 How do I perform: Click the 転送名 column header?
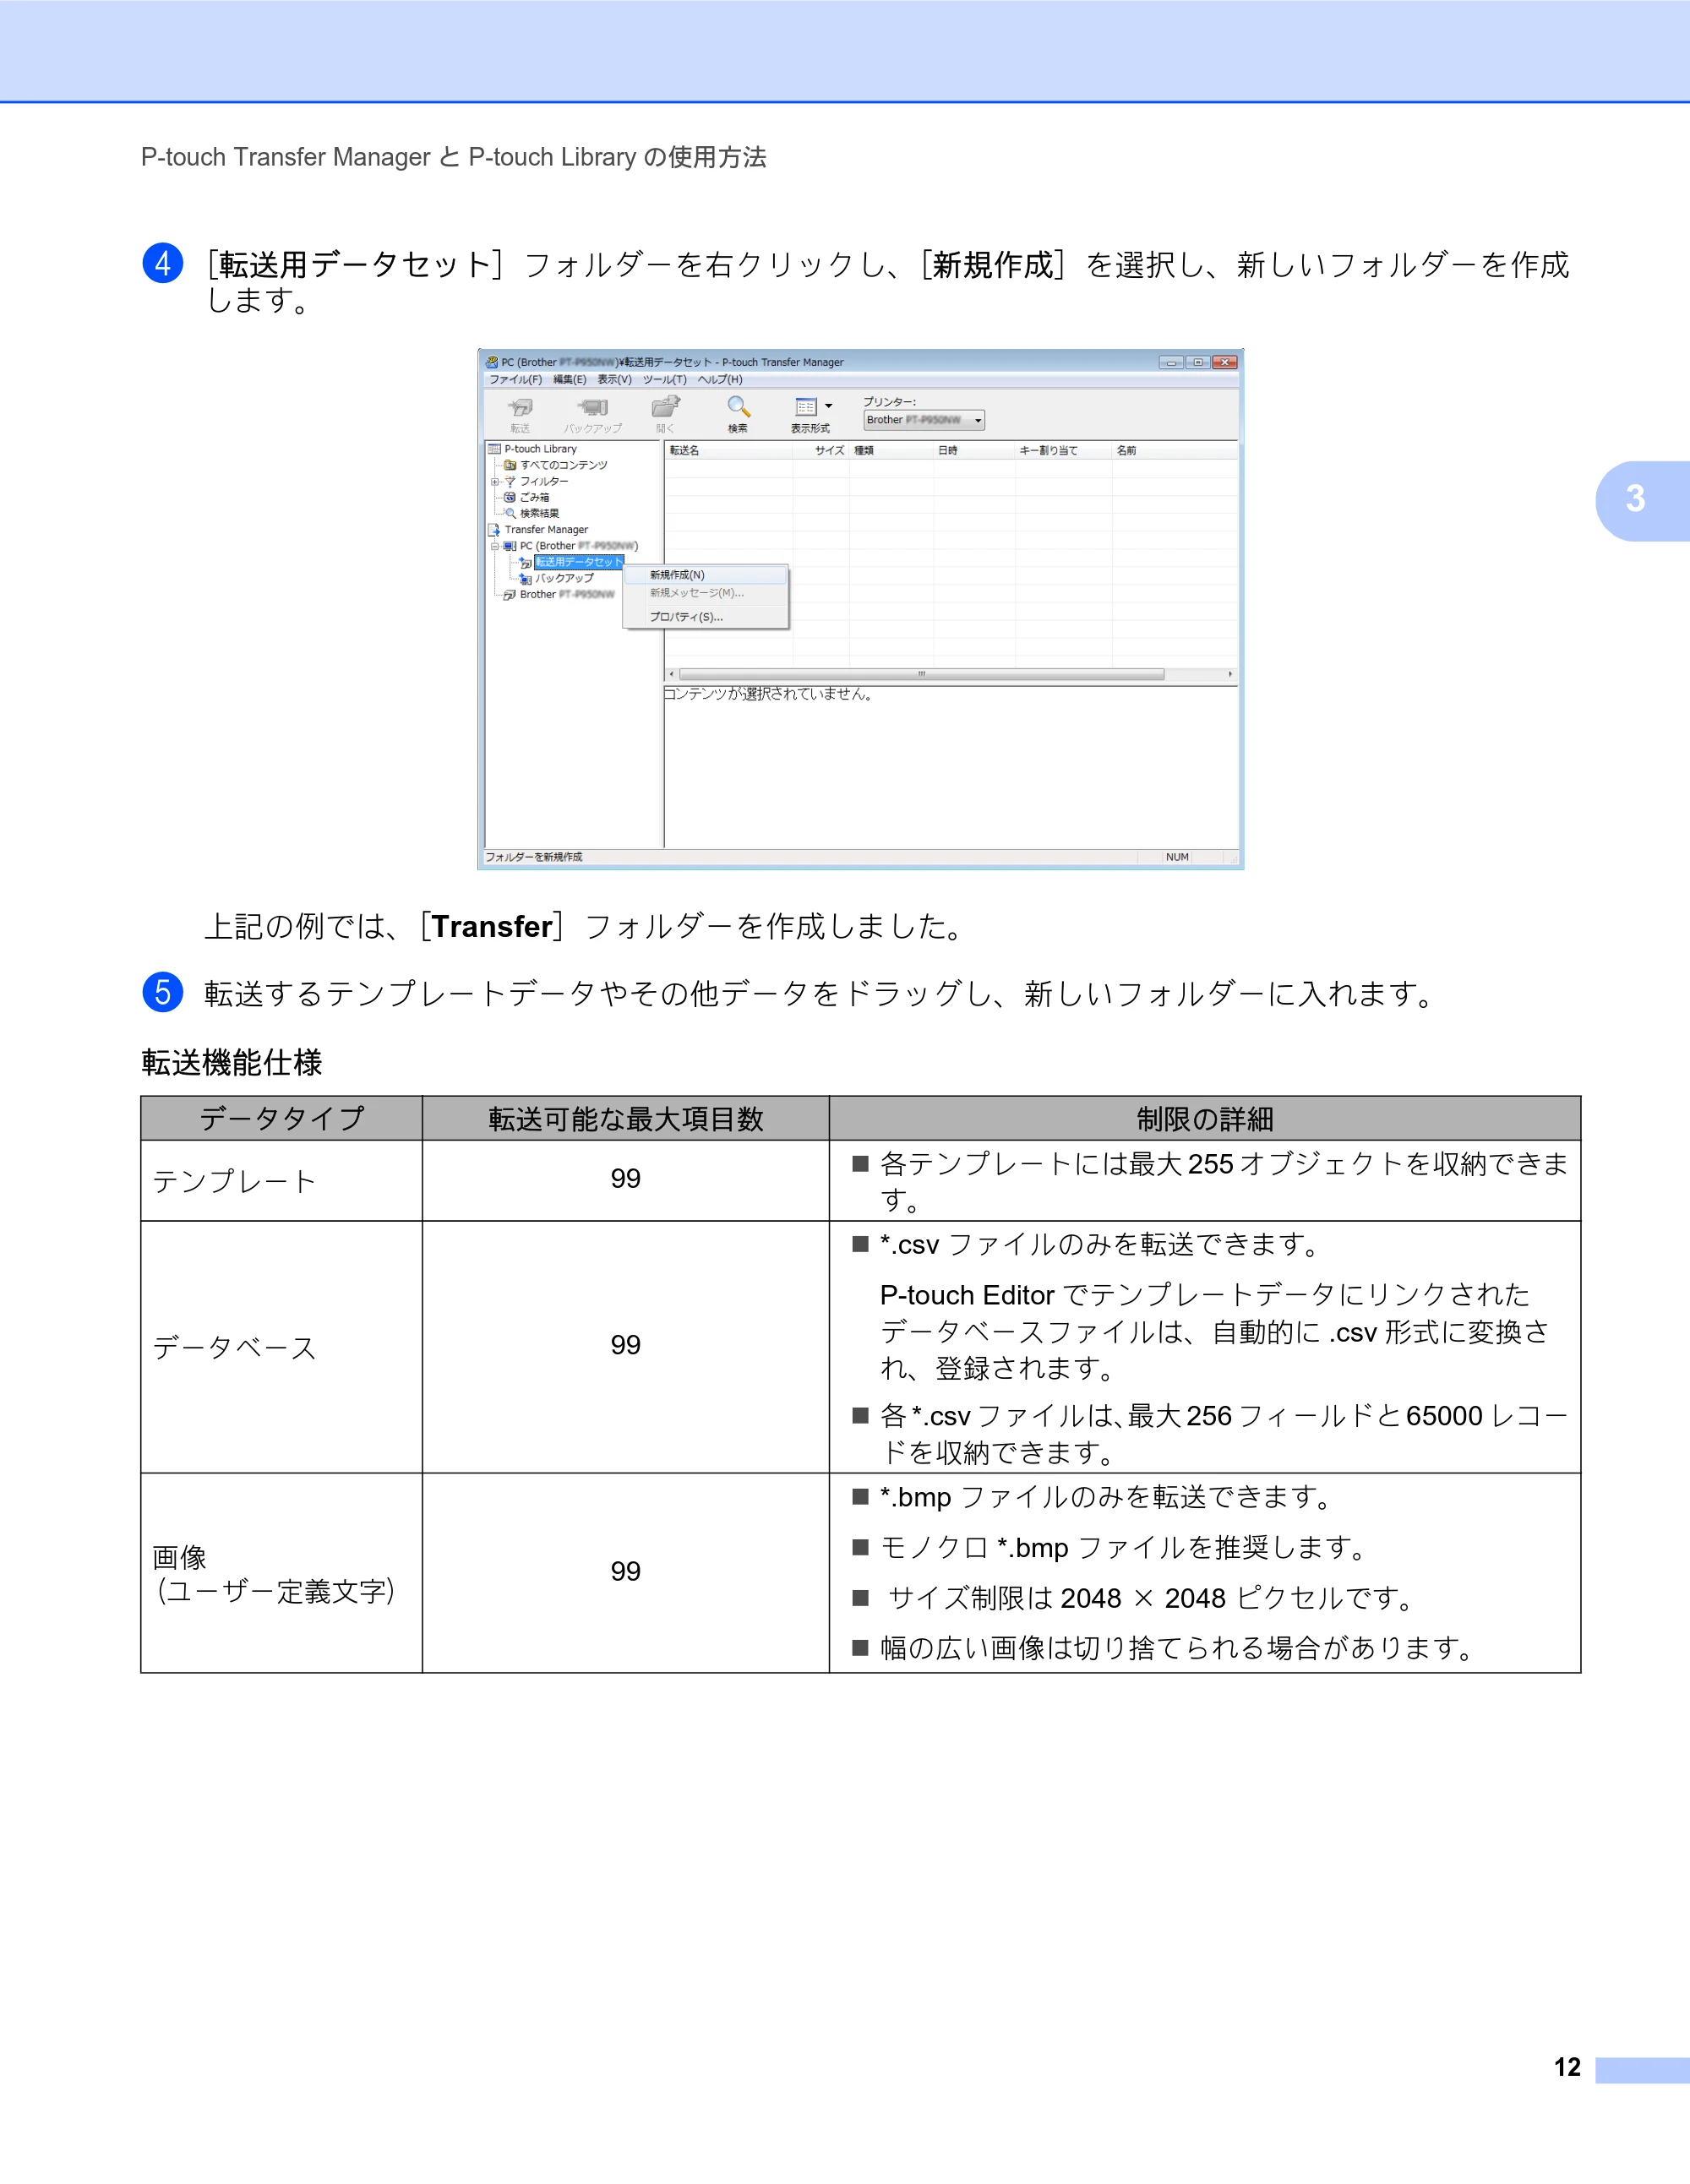pos(728,451)
